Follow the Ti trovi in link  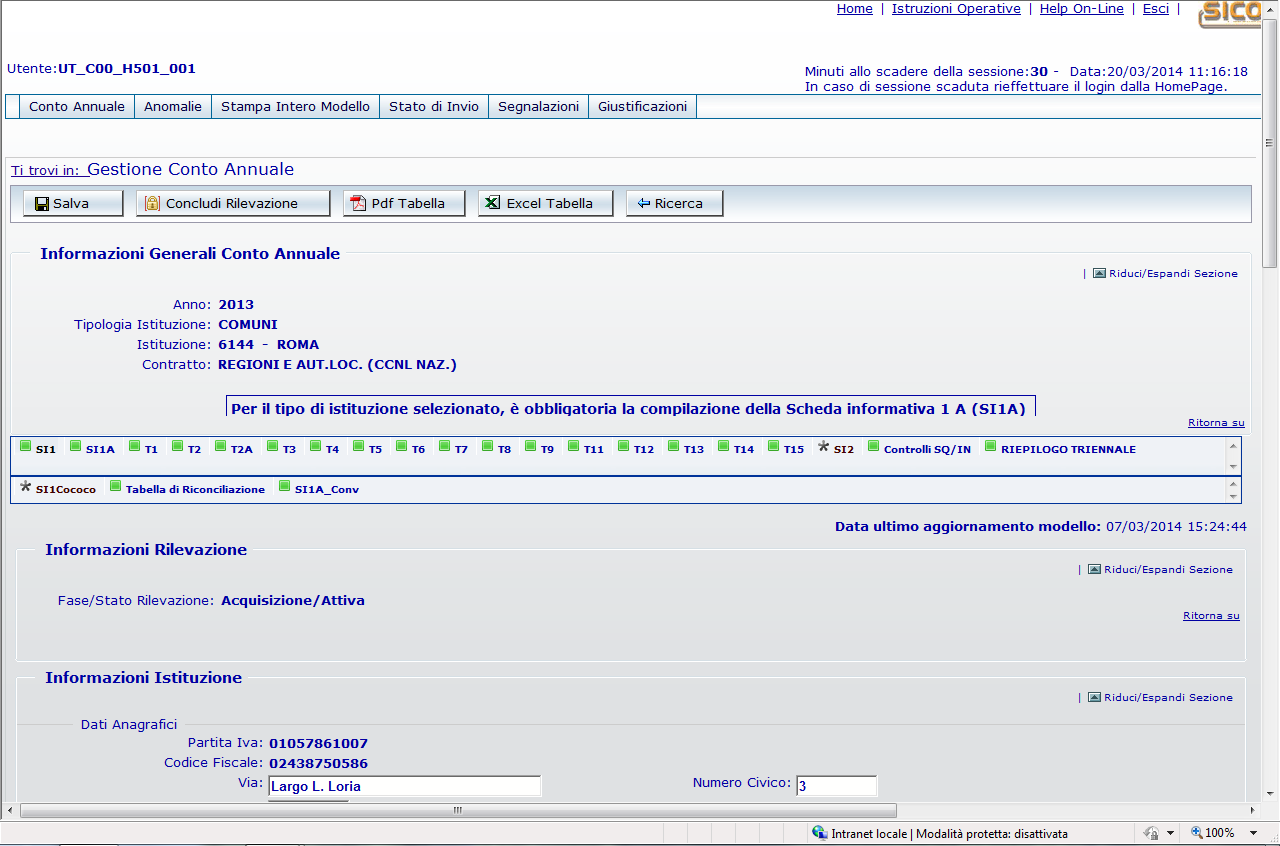tap(45, 171)
